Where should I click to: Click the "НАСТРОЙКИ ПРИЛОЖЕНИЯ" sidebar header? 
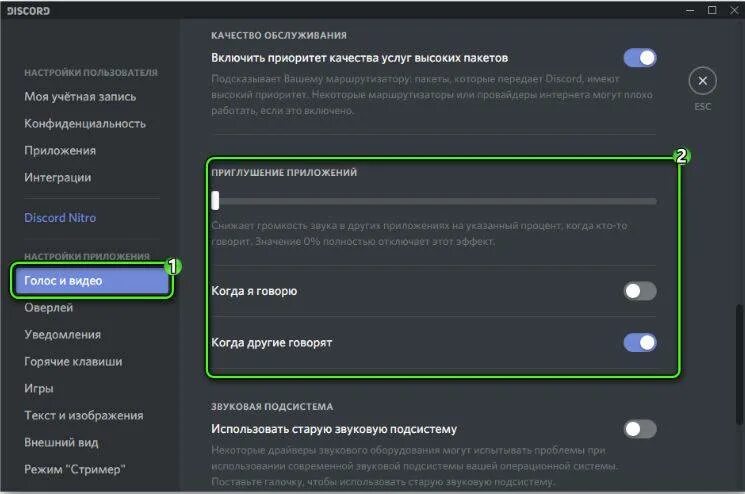87,256
